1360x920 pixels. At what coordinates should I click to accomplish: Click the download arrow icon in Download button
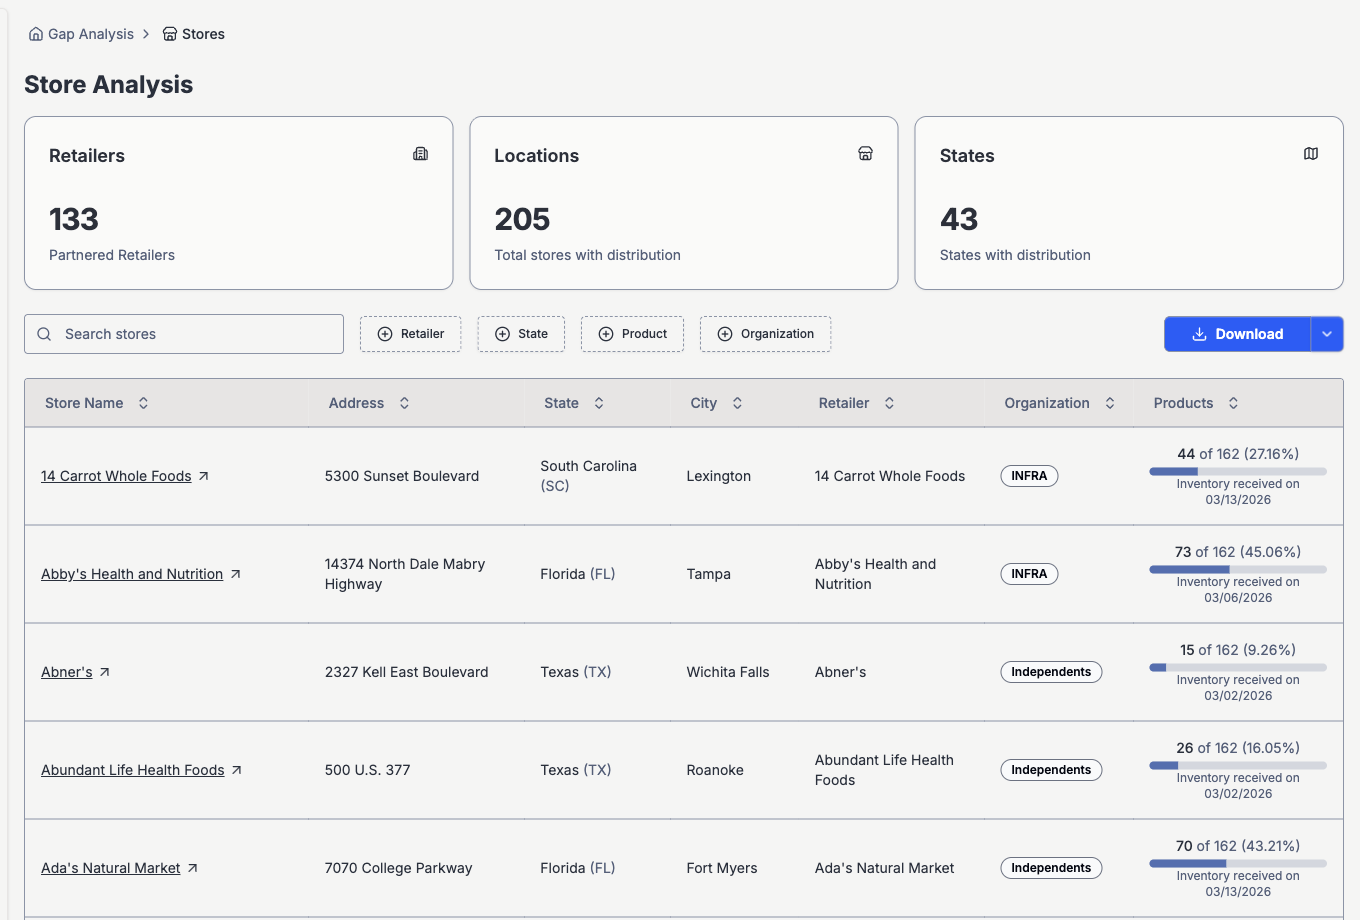click(1199, 334)
